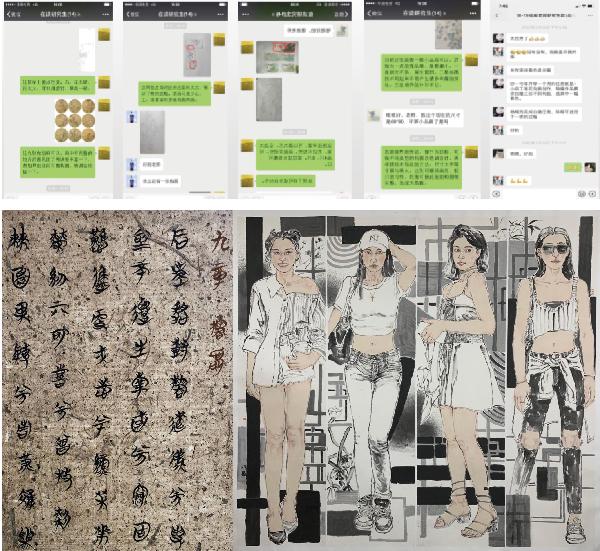600x551 pixels.
Task: Select the large green message in the third chat
Action: [x=295, y=155]
